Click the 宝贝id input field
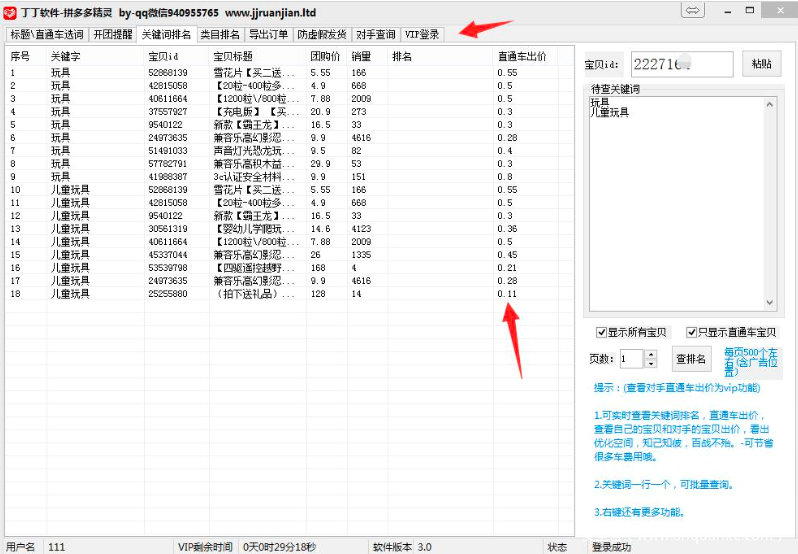Image resolution: width=798 pixels, height=554 pixels. click(x=681, y=64)
